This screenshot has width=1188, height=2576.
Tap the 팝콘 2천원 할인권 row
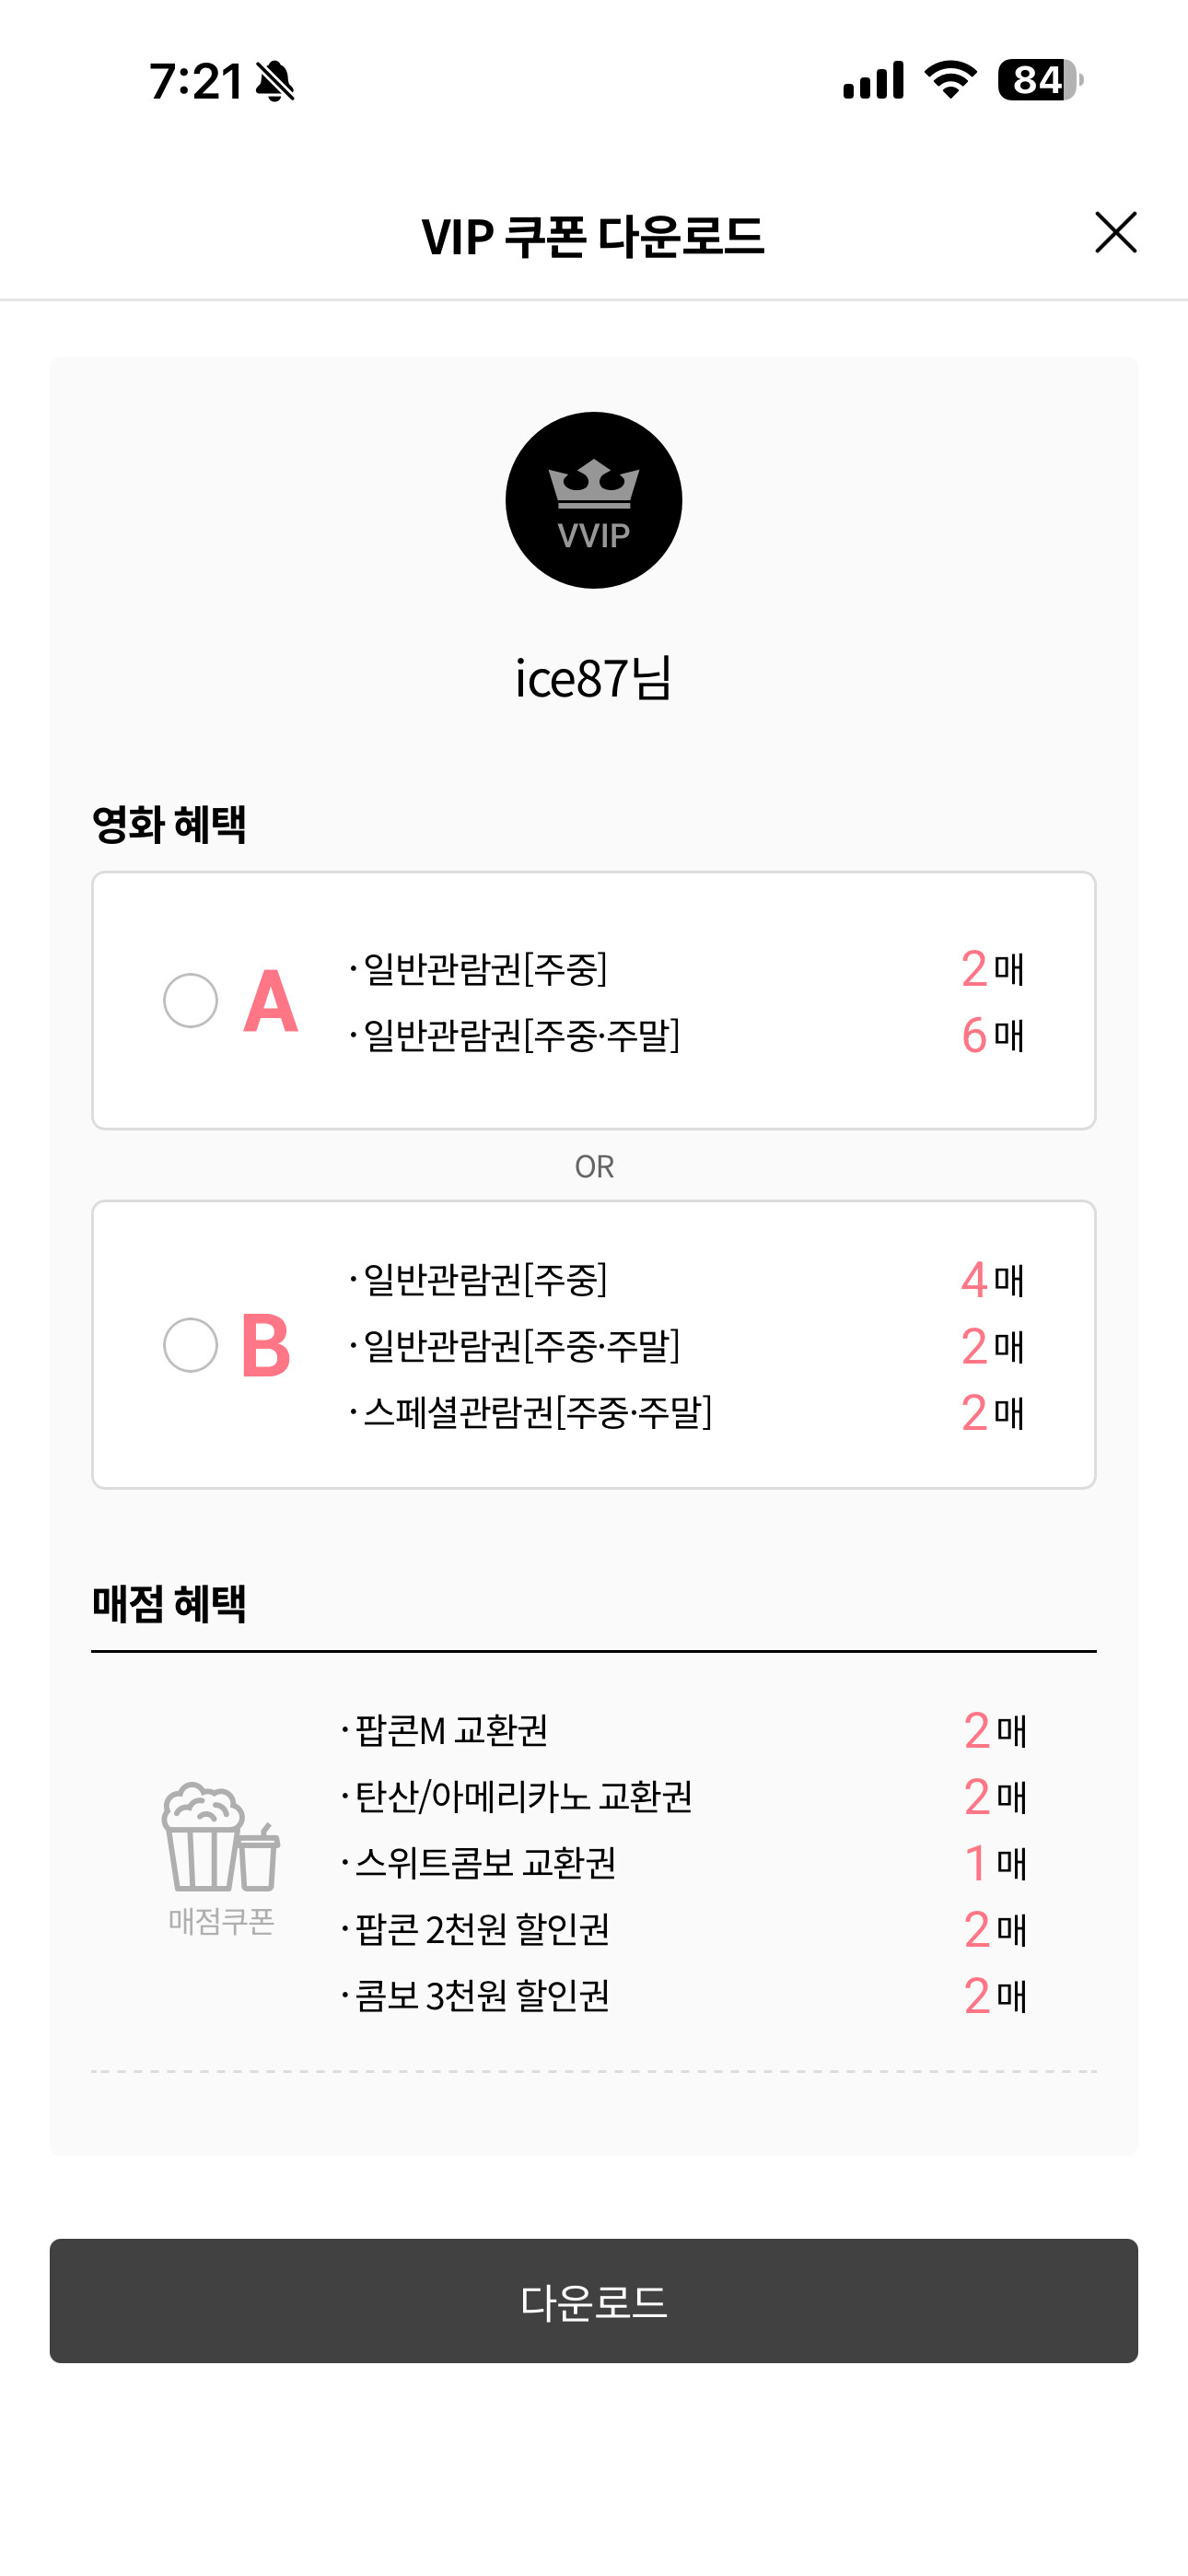(483, 1929)
